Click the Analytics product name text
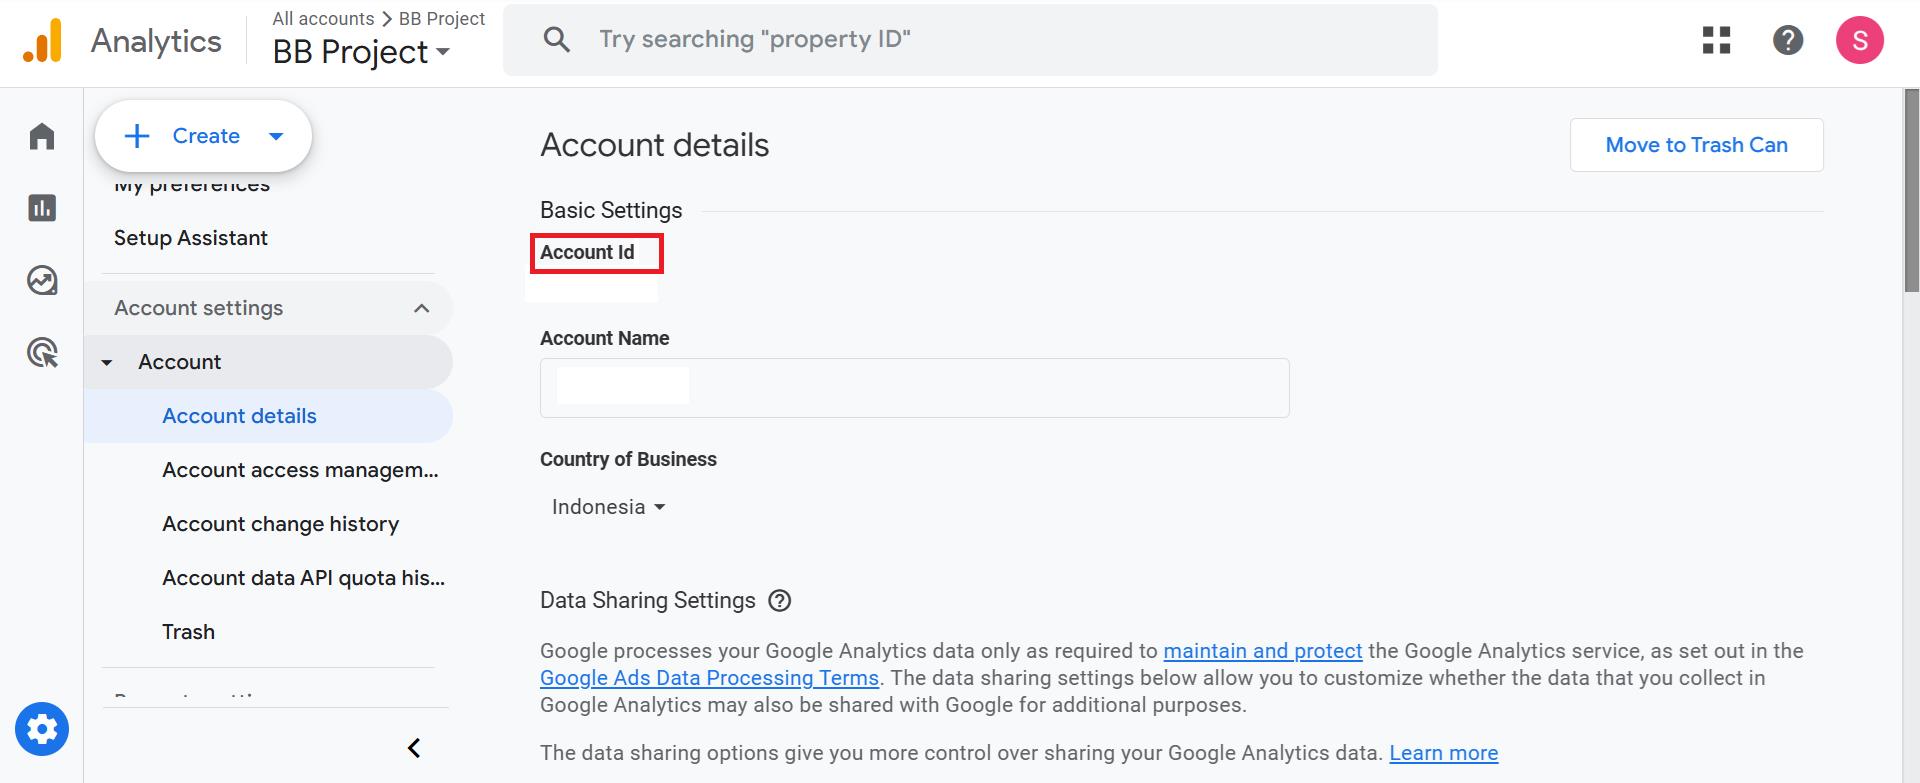 156,41
